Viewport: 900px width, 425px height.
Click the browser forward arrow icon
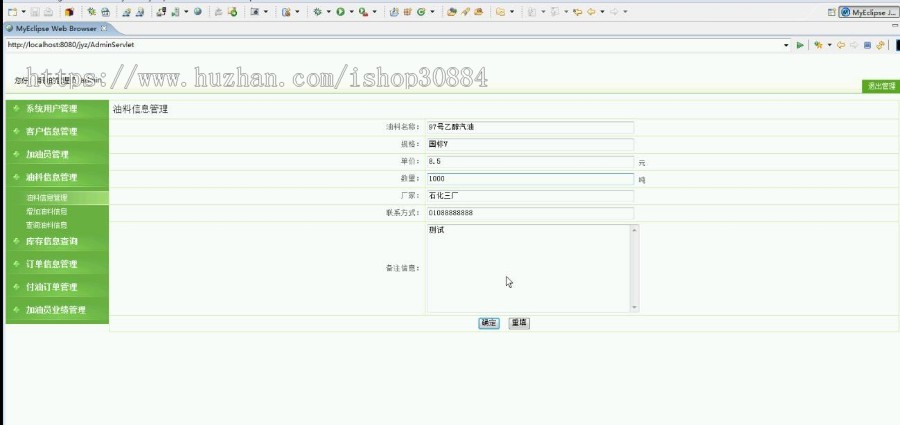click(854, 45)
